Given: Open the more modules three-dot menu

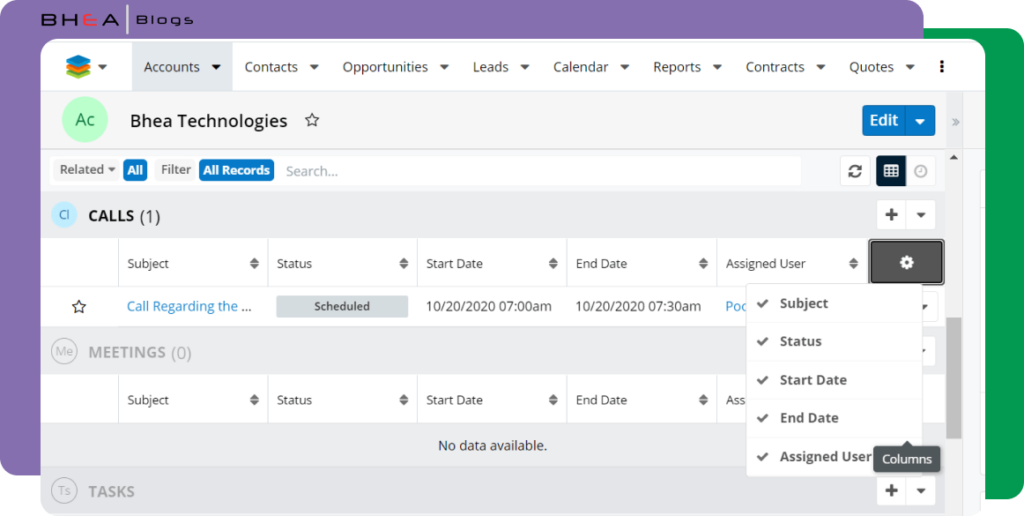Looking at the screenshot, I should tap(942, 67).
